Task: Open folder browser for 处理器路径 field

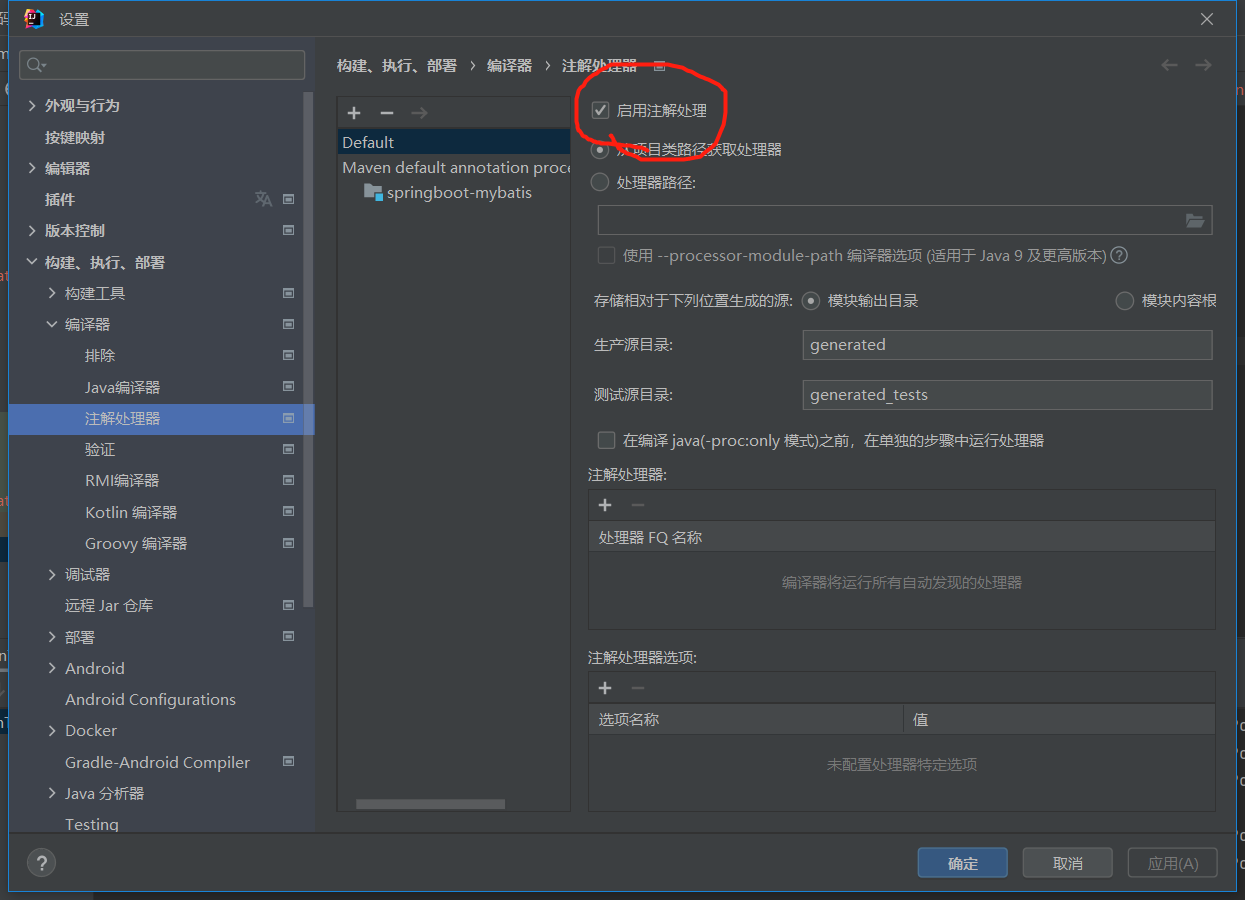Action: 1195,220
